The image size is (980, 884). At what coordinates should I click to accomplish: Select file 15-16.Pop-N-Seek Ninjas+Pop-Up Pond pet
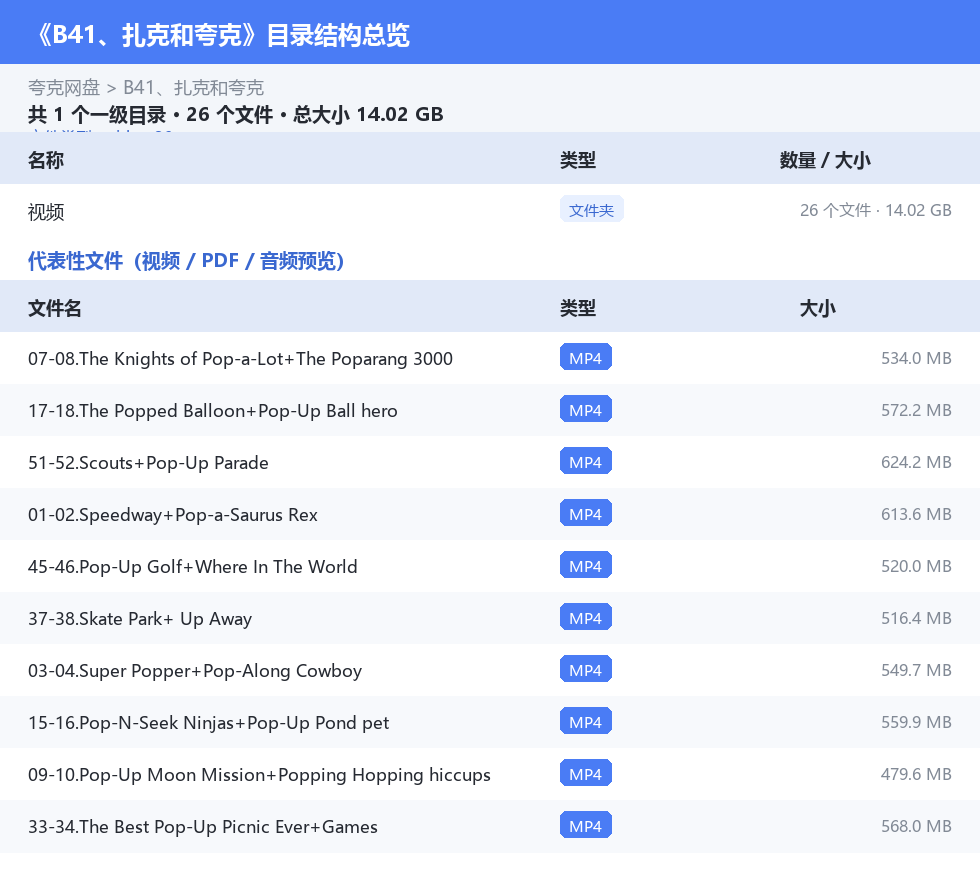point(209,722)
